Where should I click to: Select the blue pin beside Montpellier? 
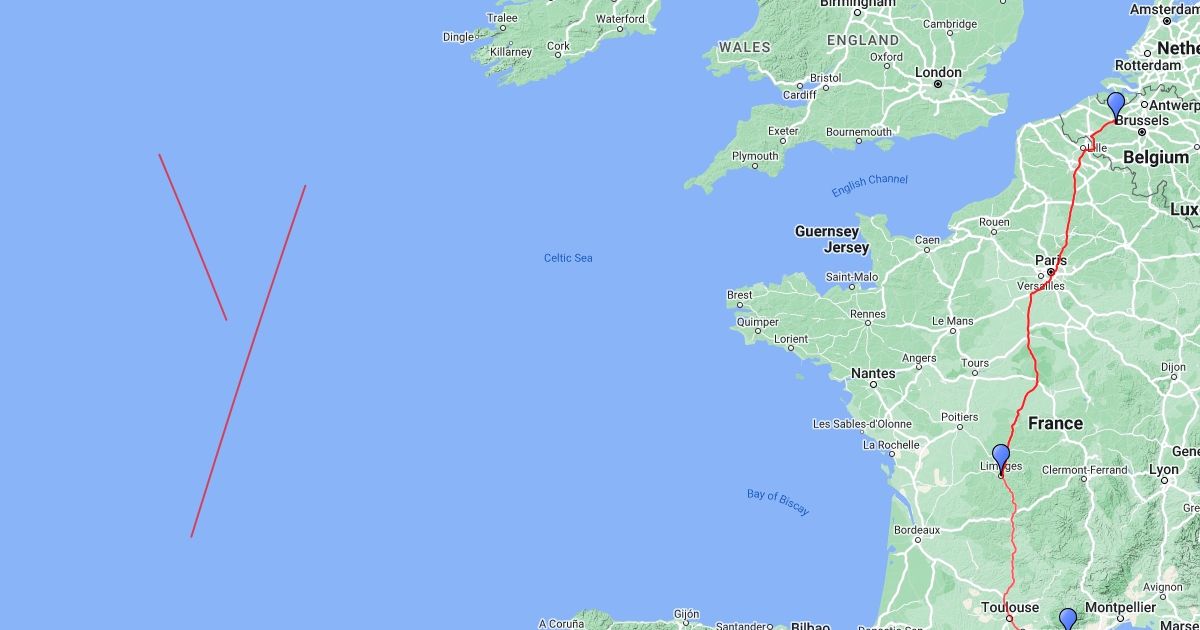pos(1068,620)
